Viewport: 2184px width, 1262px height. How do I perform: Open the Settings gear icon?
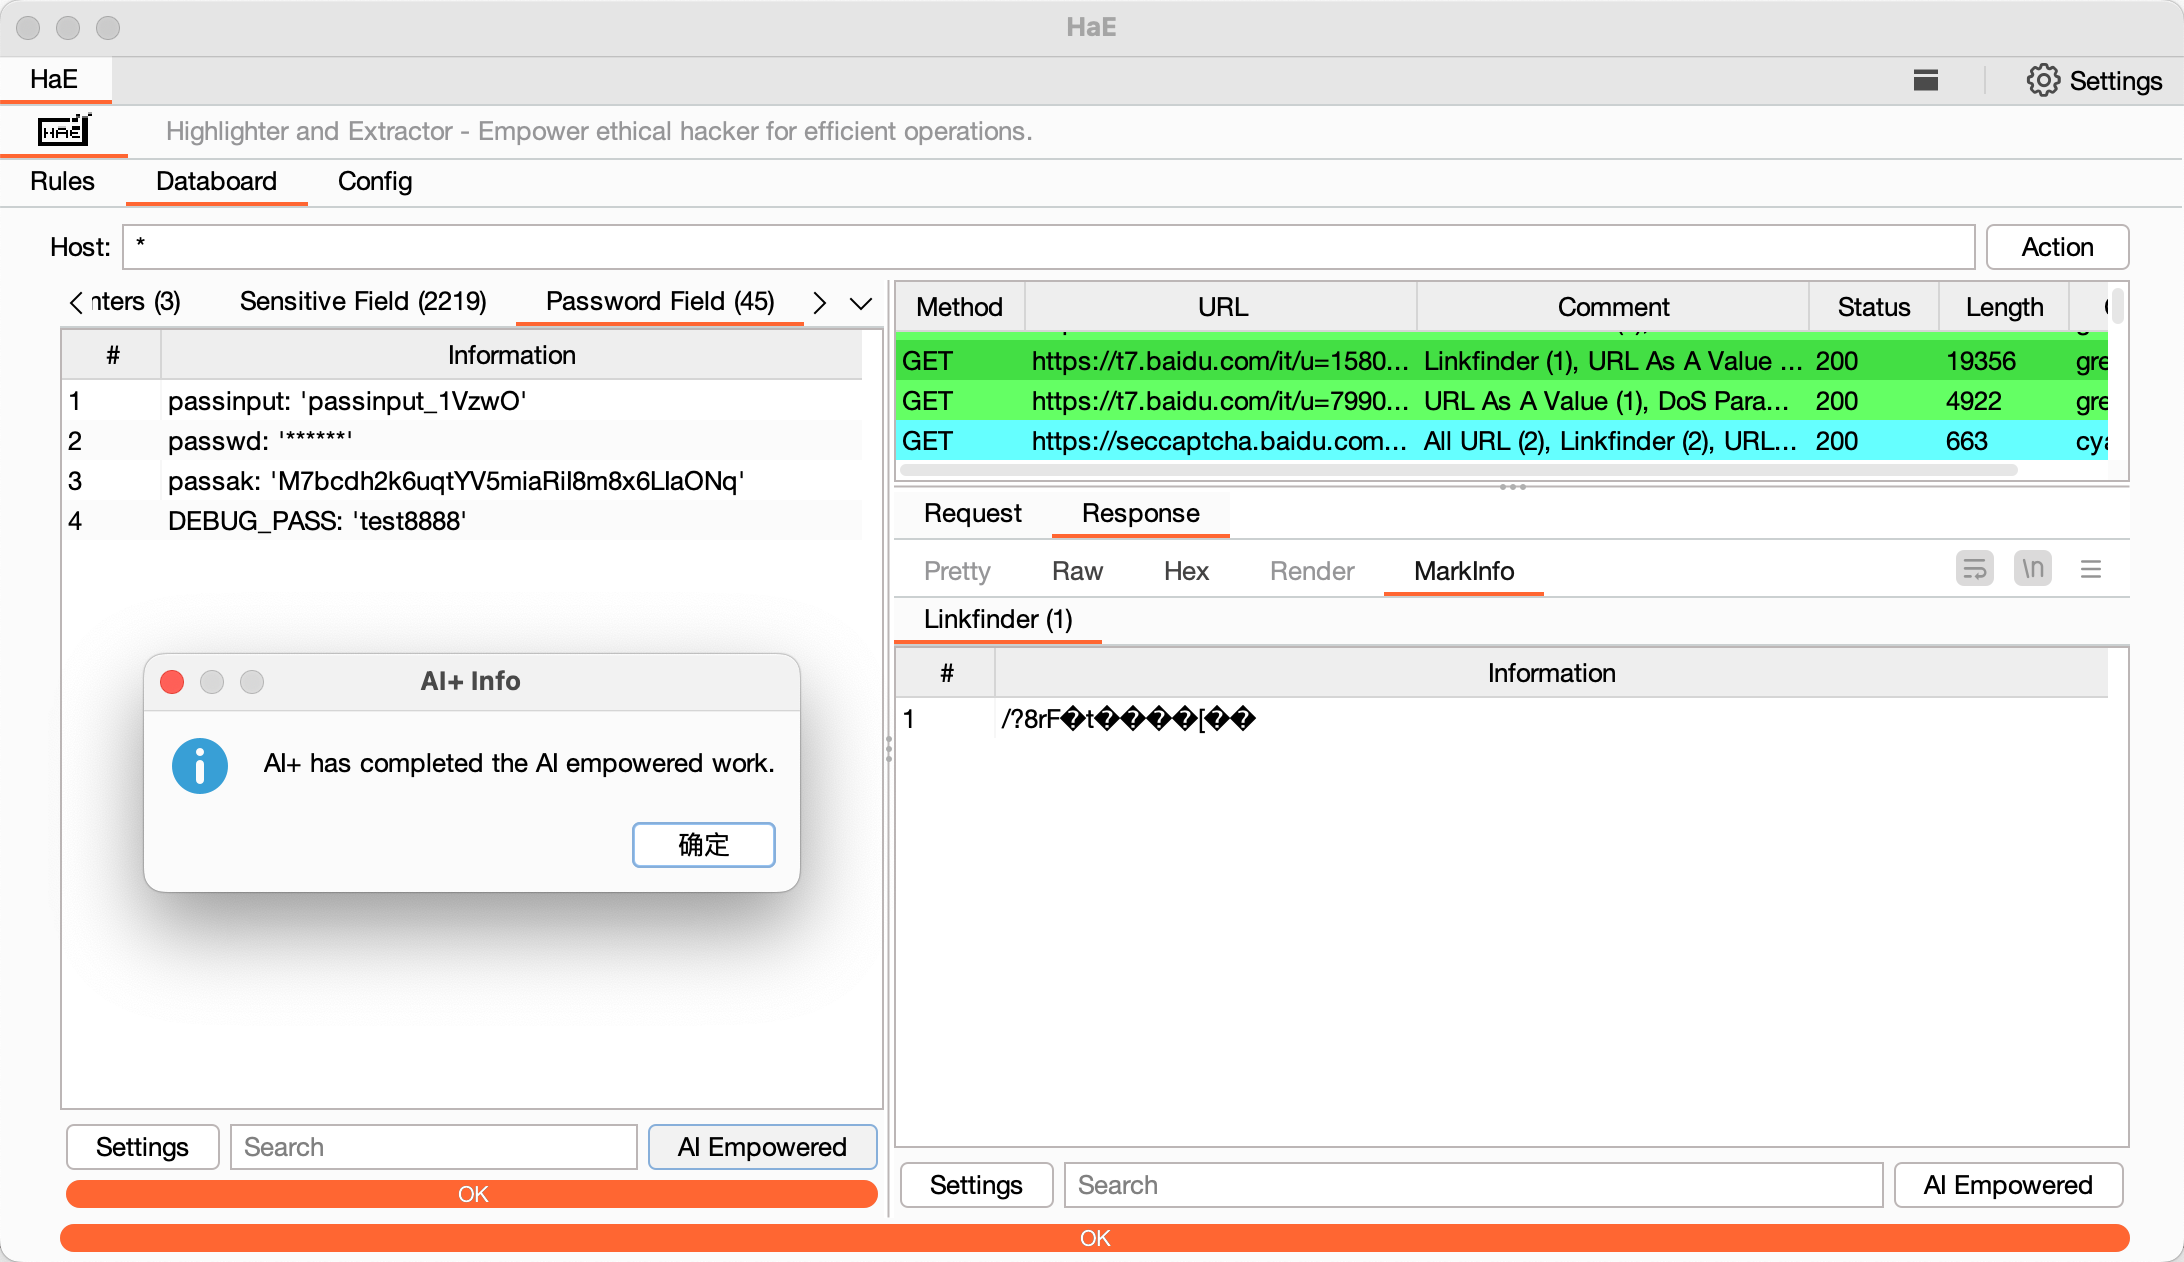[x=2043, y=80]
